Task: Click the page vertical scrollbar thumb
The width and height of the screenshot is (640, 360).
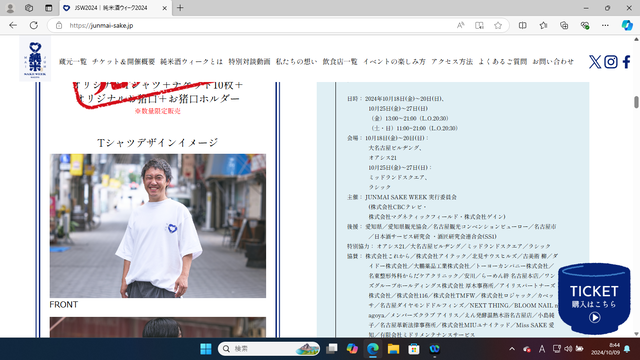Action: point(636,102)
